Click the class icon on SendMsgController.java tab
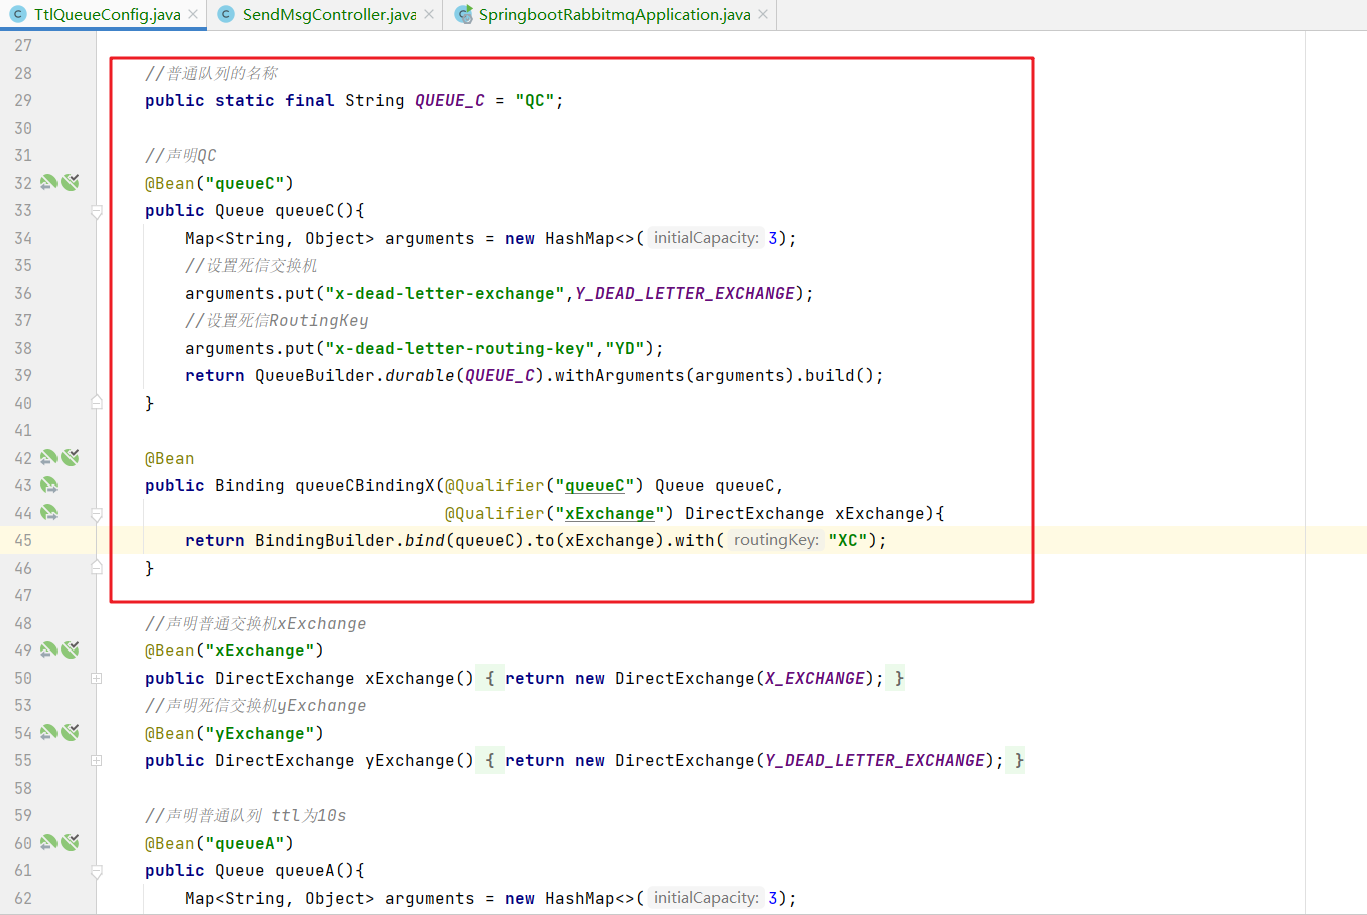The image size is (1367, 915). coord(226,14)
